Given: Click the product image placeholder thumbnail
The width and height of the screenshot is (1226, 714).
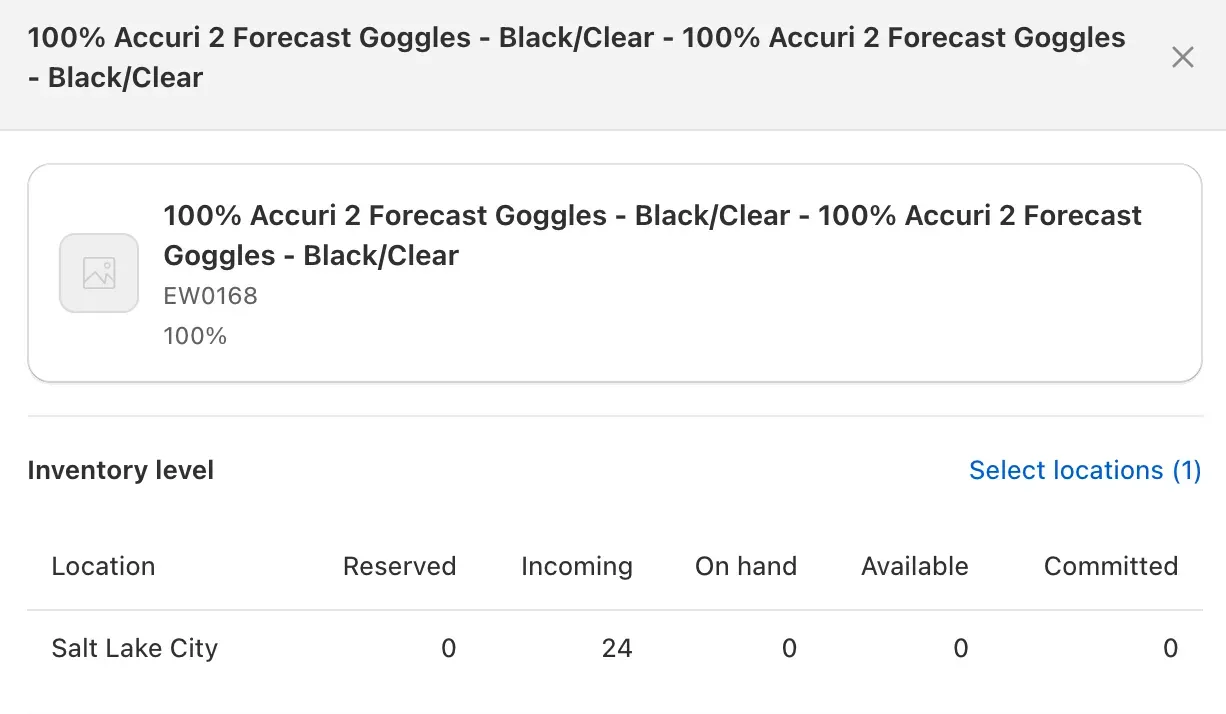Looking at the screenshot, I should [x=99, y=273].
